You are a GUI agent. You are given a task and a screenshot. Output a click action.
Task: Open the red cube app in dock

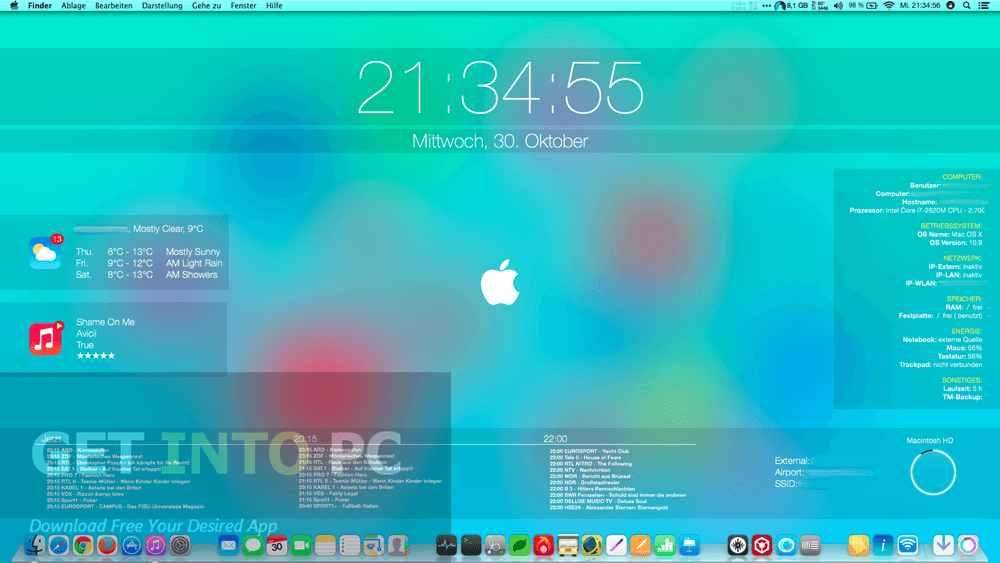click(x=761, y=545)
